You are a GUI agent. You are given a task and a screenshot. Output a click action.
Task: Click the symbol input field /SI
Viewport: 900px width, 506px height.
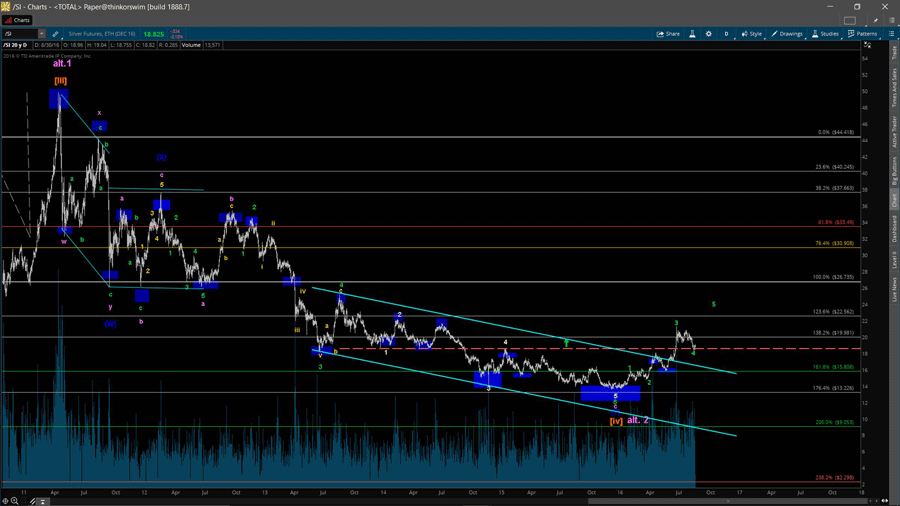click(x=20, y=34)
